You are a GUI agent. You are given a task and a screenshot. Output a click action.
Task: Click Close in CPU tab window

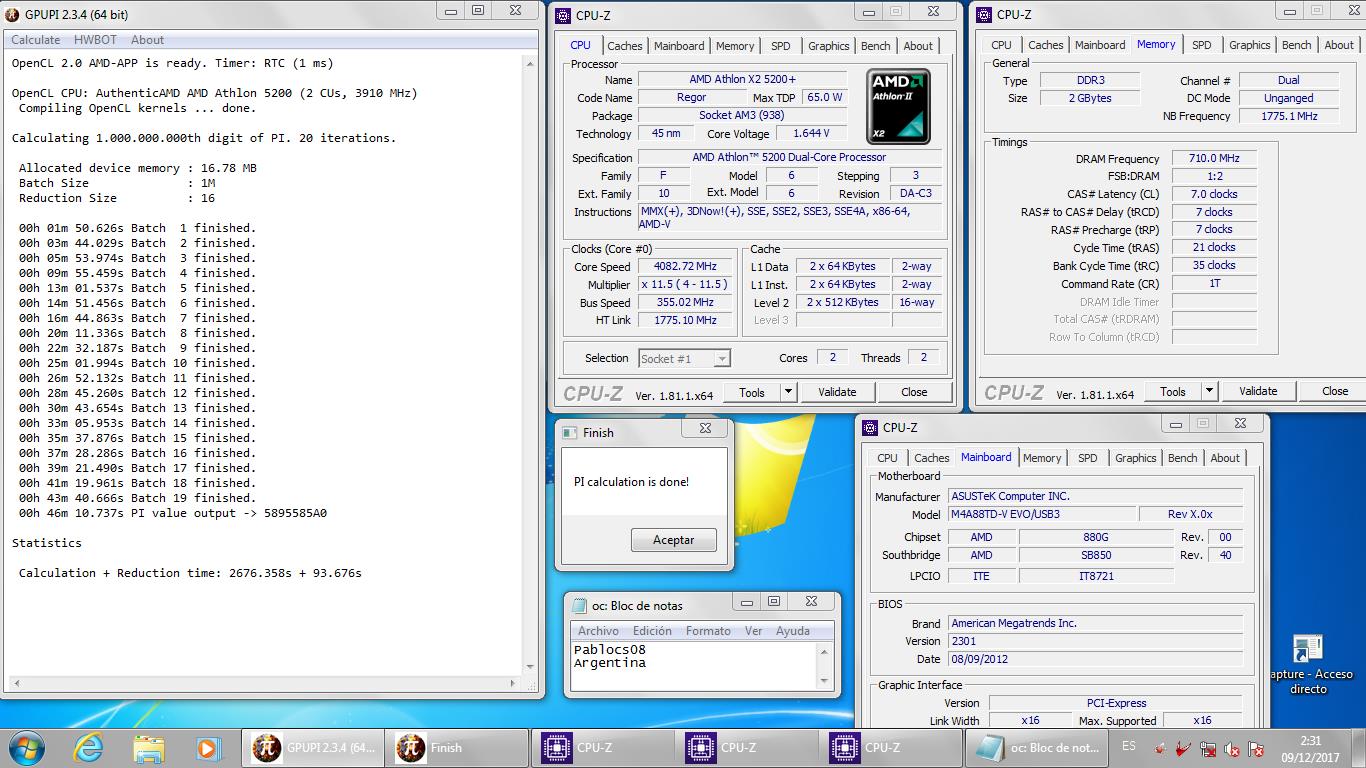point(914,392)
